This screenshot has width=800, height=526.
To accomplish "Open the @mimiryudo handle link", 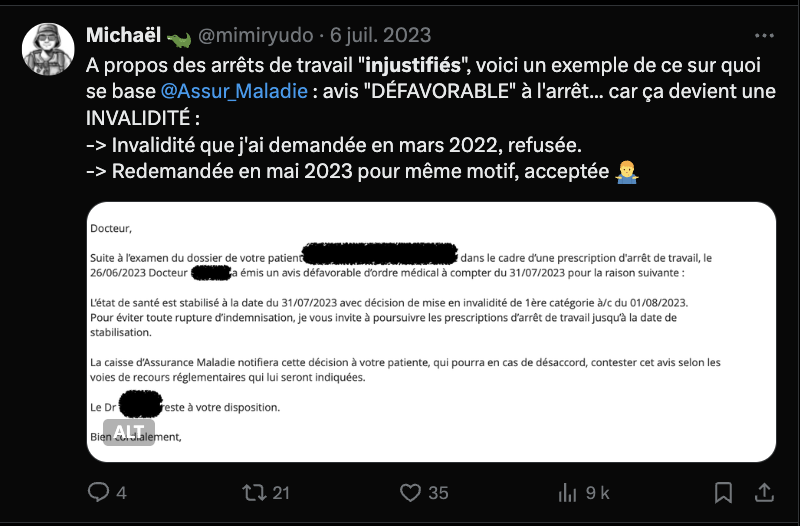I will (x=256, y=36).
